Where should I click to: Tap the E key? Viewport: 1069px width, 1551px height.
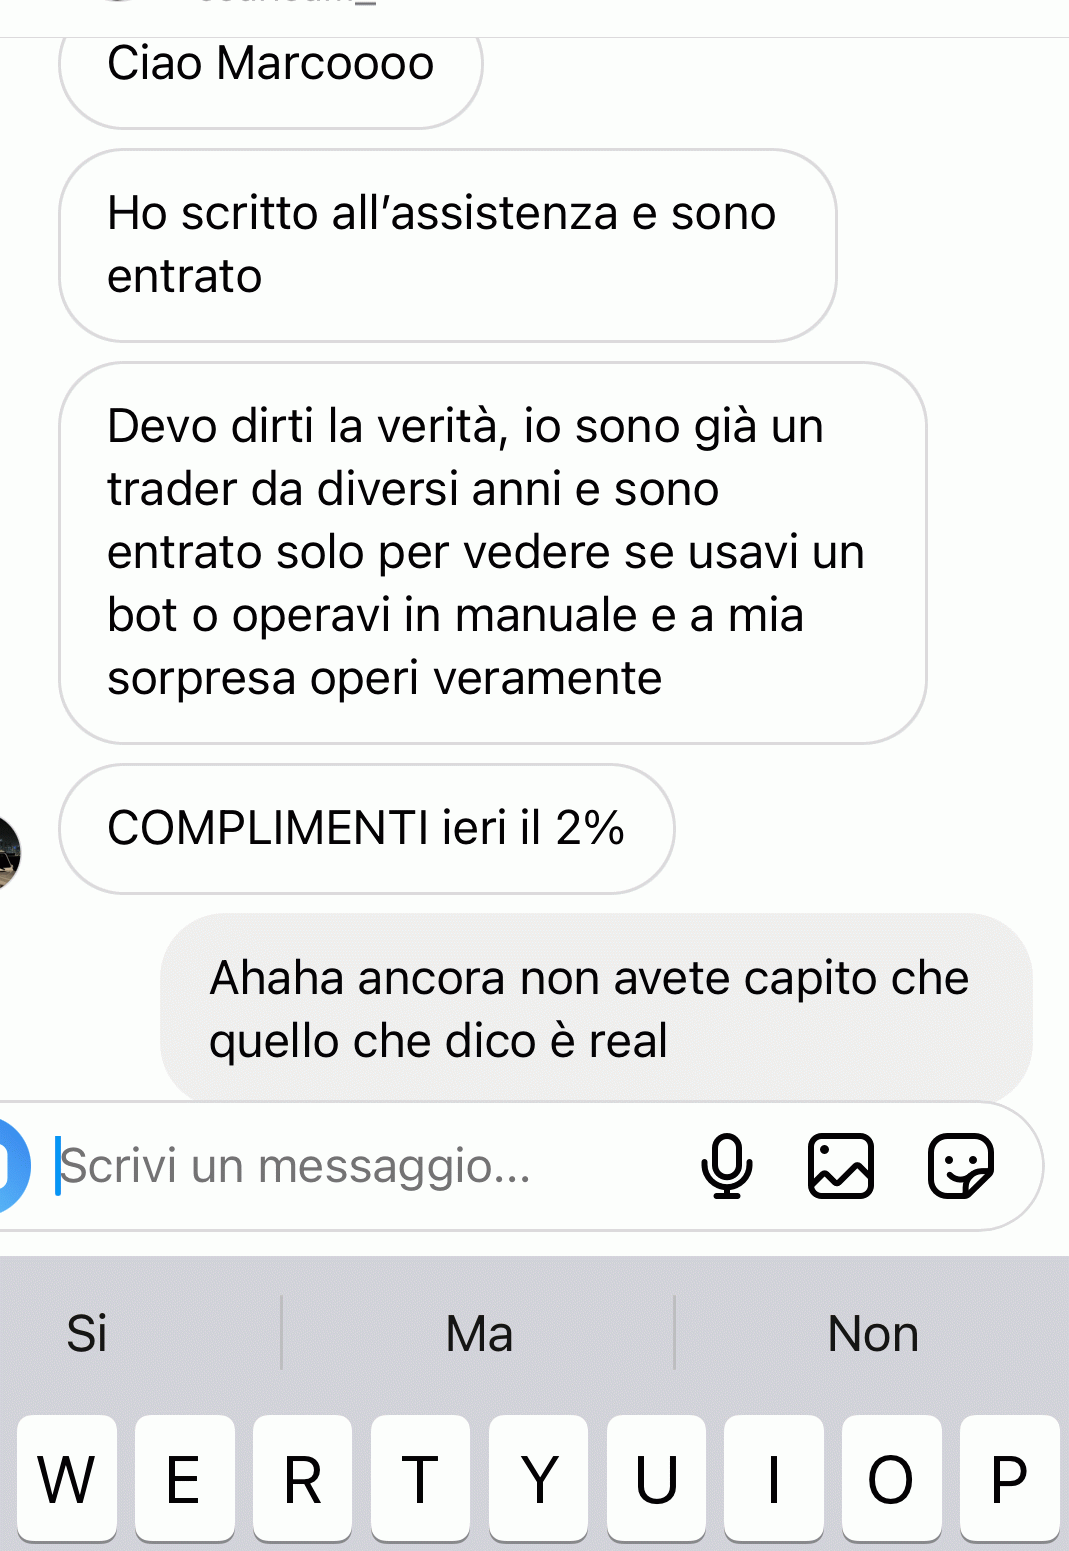[x=184, y=1478]
